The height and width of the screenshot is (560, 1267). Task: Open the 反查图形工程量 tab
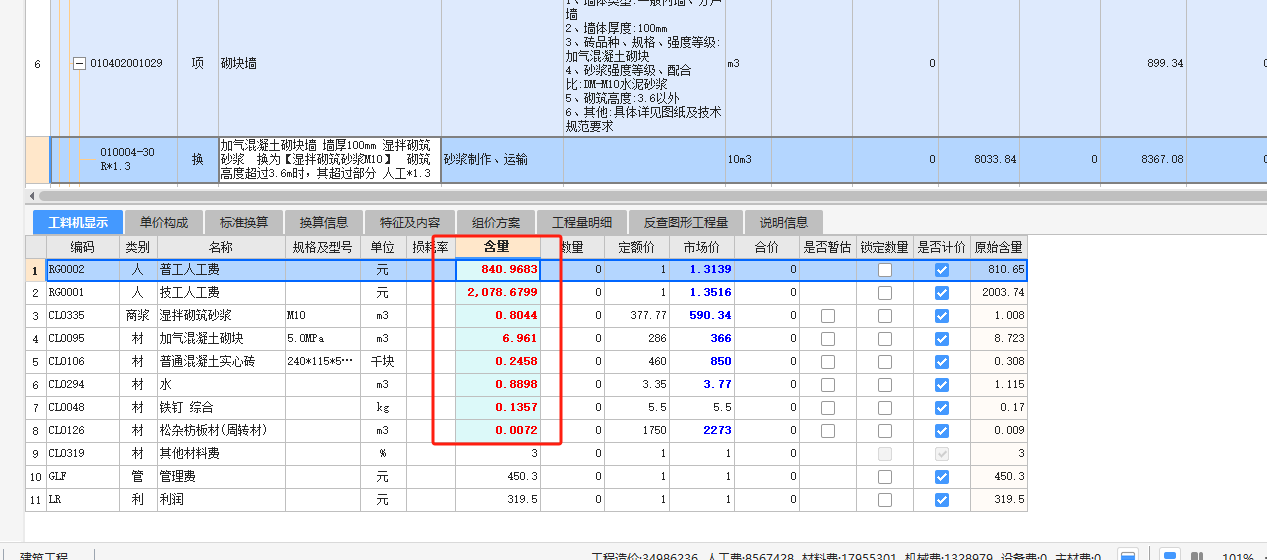pos(686,222)
